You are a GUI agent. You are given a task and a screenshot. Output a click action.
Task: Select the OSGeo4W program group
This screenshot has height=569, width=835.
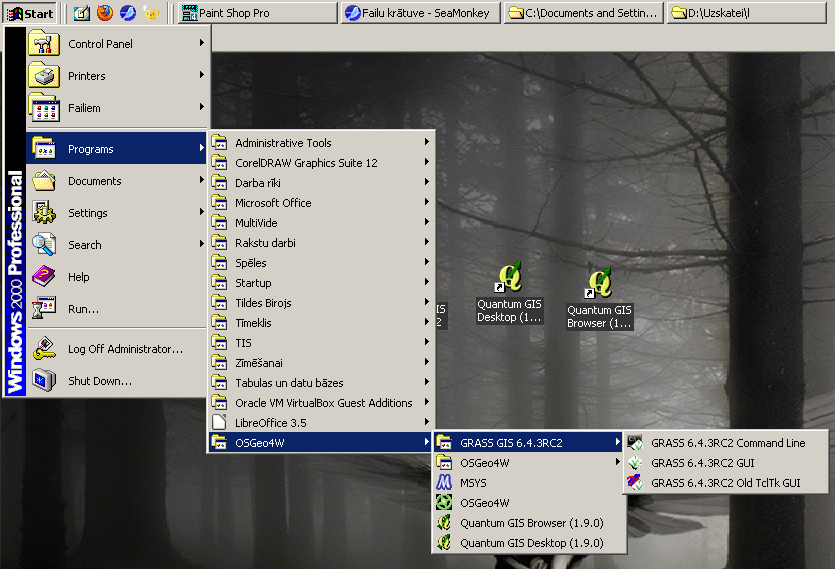point(321,443)
